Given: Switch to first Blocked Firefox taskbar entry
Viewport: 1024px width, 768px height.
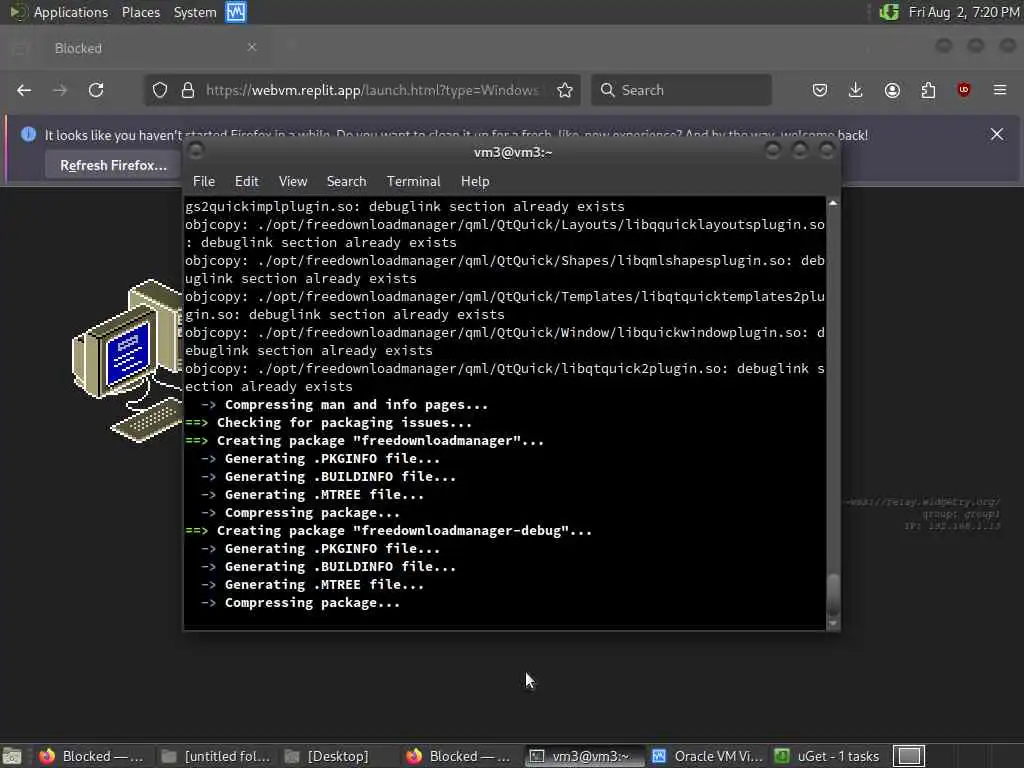Looking at the screenshot, I should (x=91, y=756).
